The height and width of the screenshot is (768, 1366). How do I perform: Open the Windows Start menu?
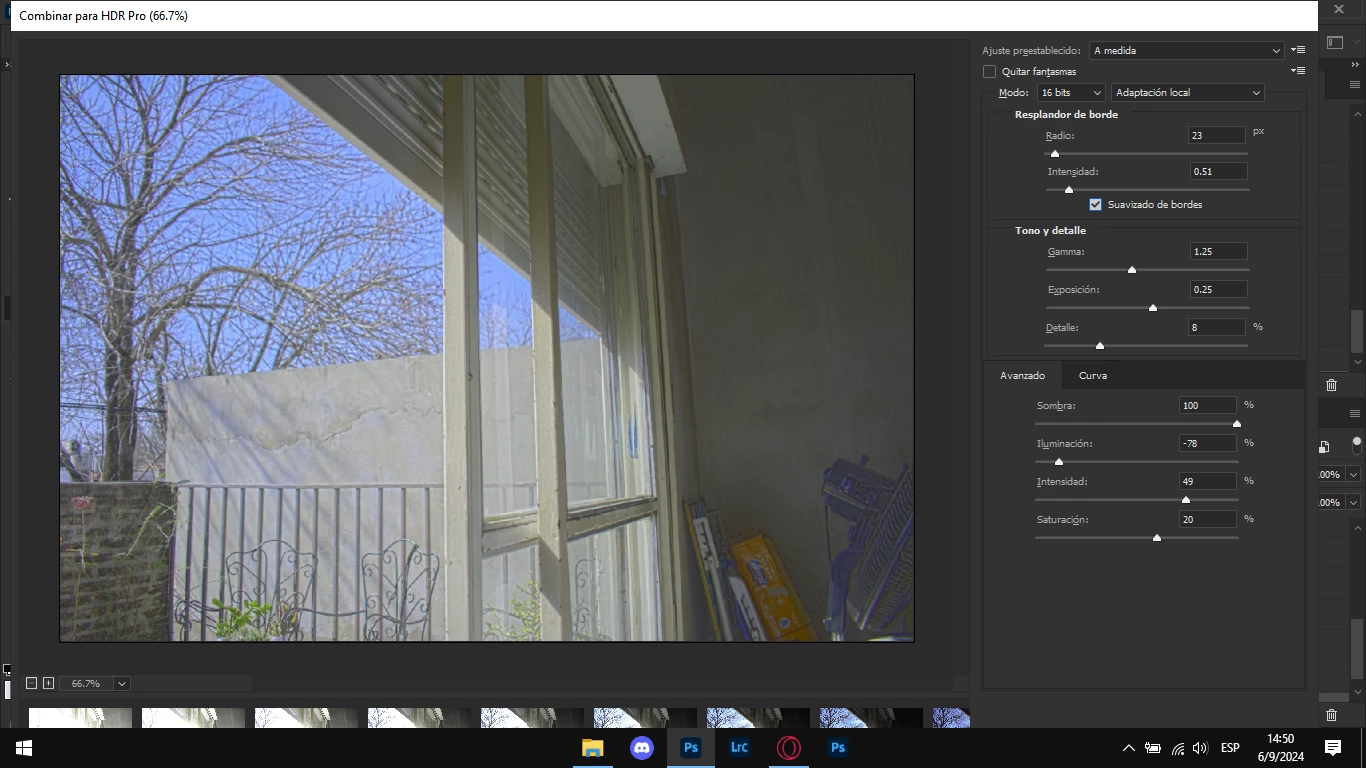(x=24, y=748)
